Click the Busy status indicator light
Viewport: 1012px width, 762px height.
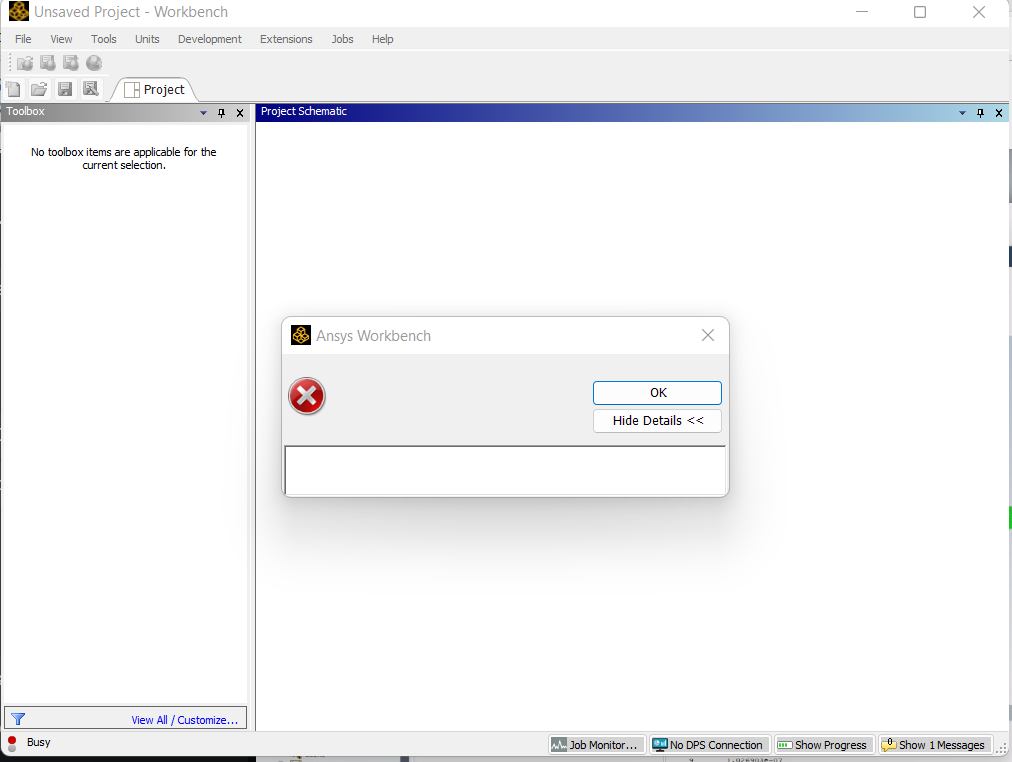12,743
